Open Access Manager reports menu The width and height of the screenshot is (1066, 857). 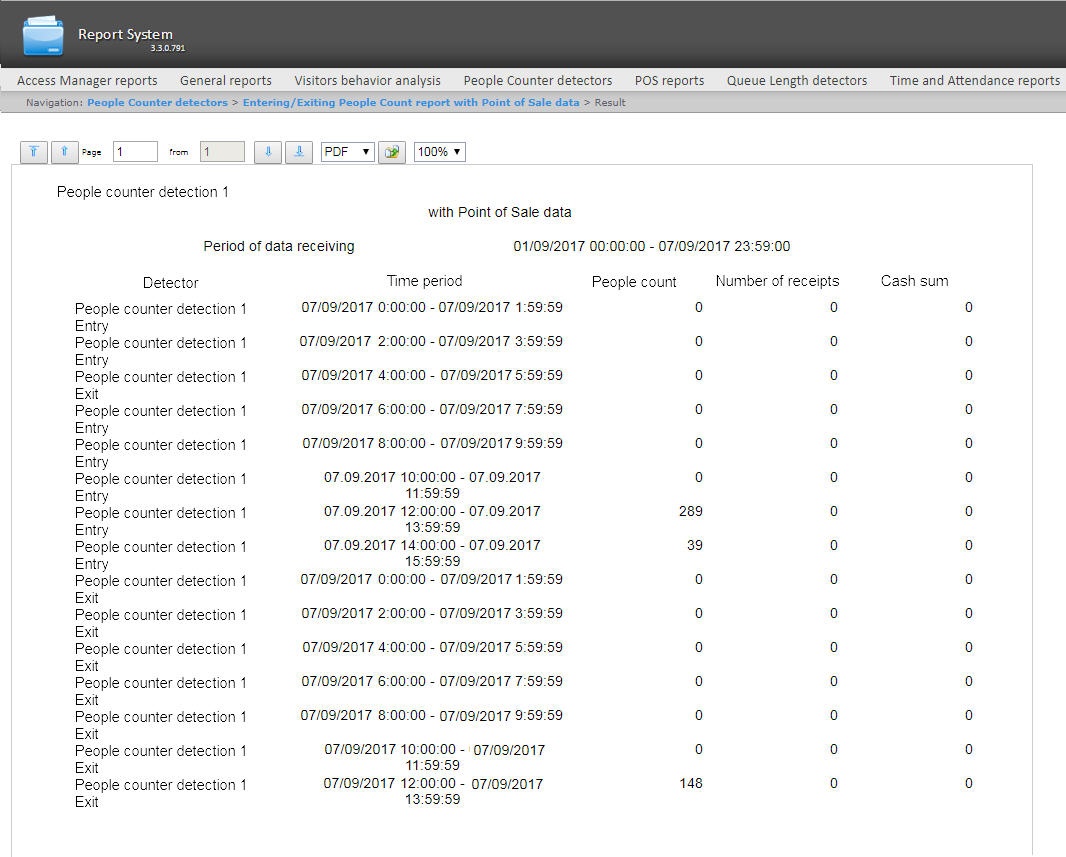pyautogui.click(x=87, y=80)
